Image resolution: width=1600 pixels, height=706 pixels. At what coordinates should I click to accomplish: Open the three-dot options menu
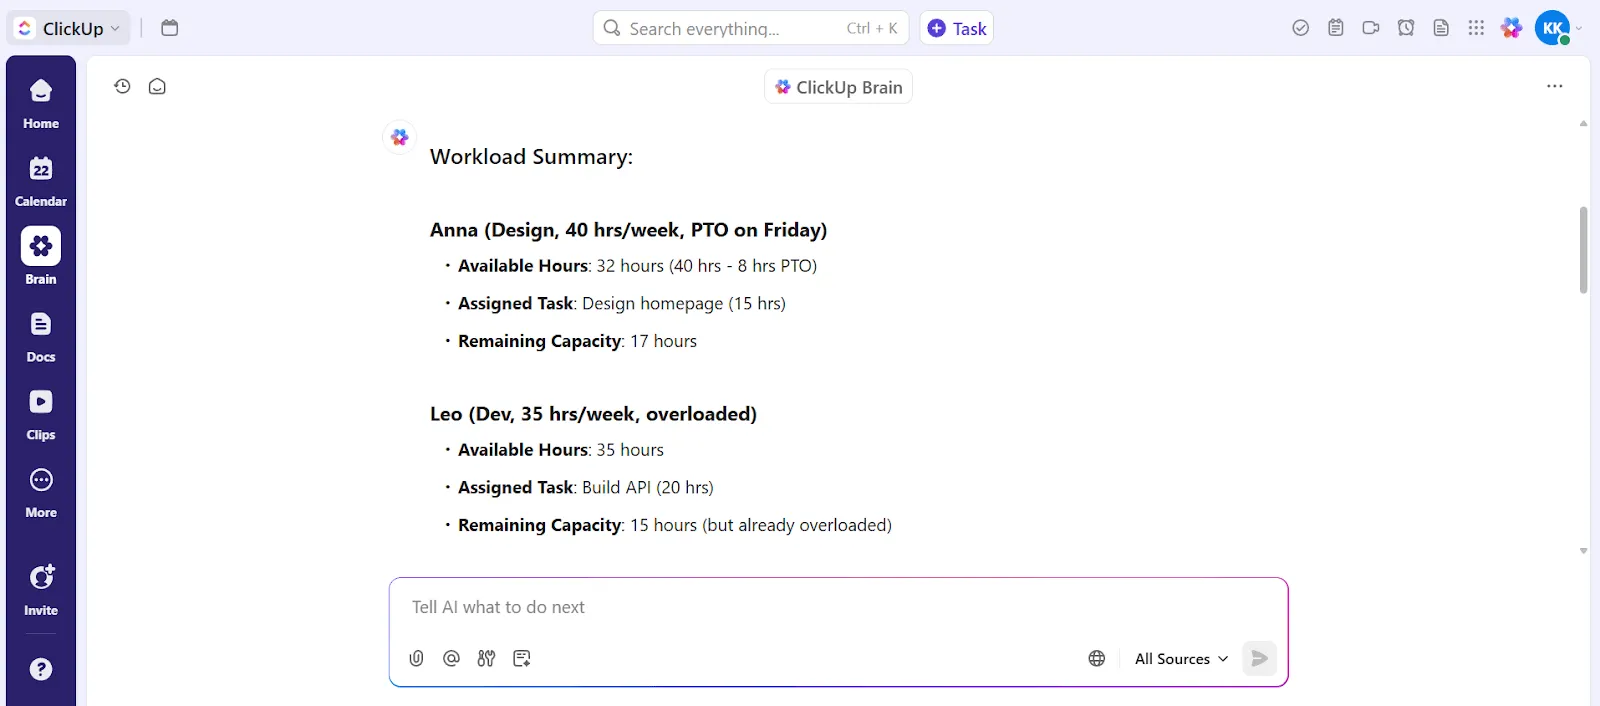point(1554,86)
